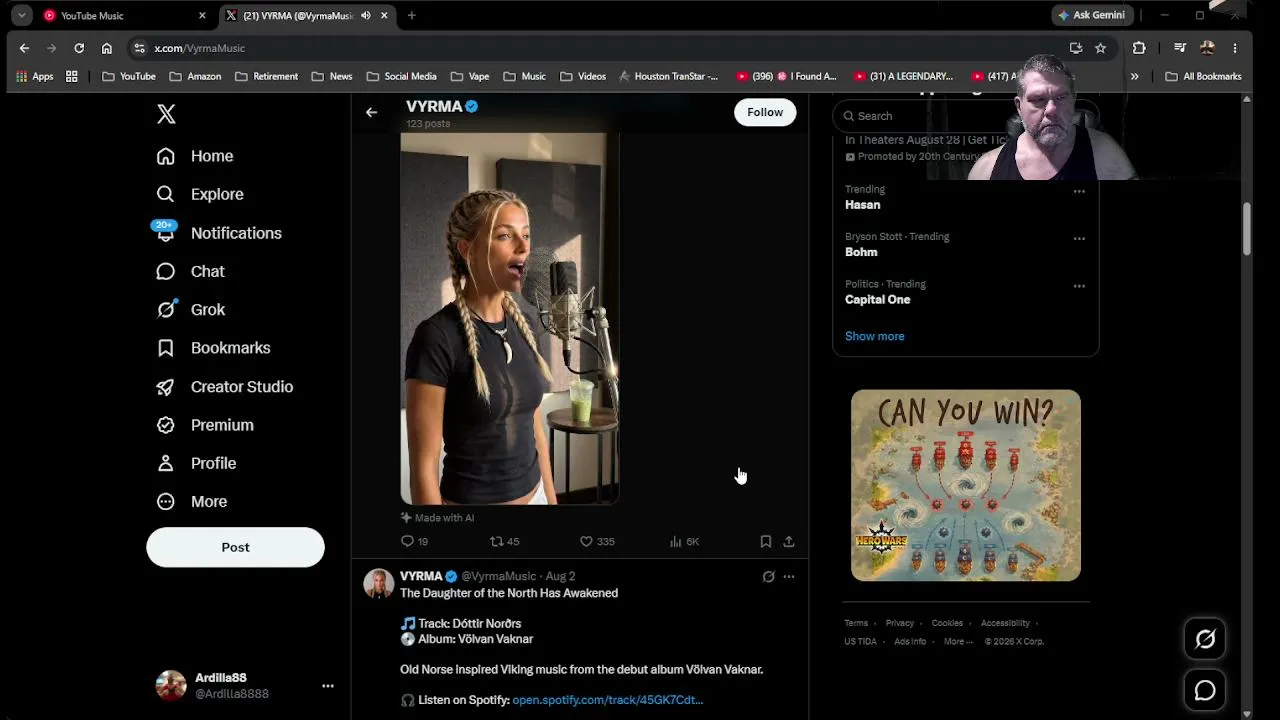
Task: Click the Grok icon on the Aug 2 post
Action: (768, 576)
